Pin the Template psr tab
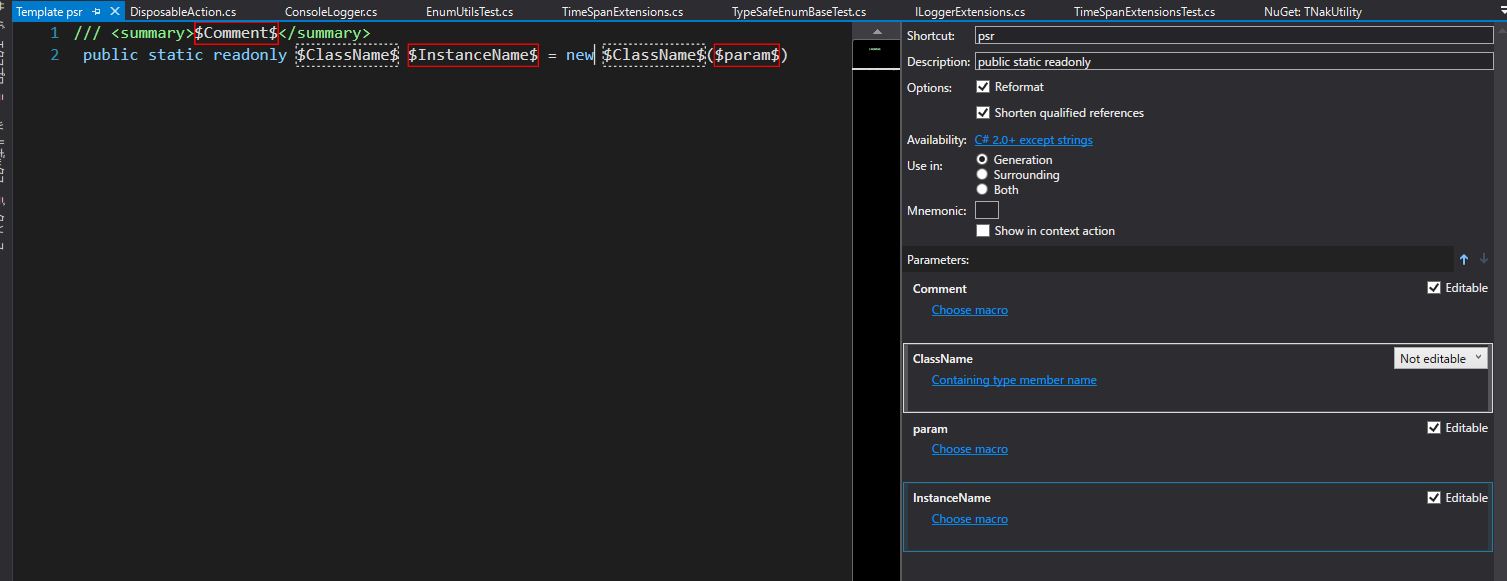The width and height of the screenshot is (1507, 581). coord(97,12)
